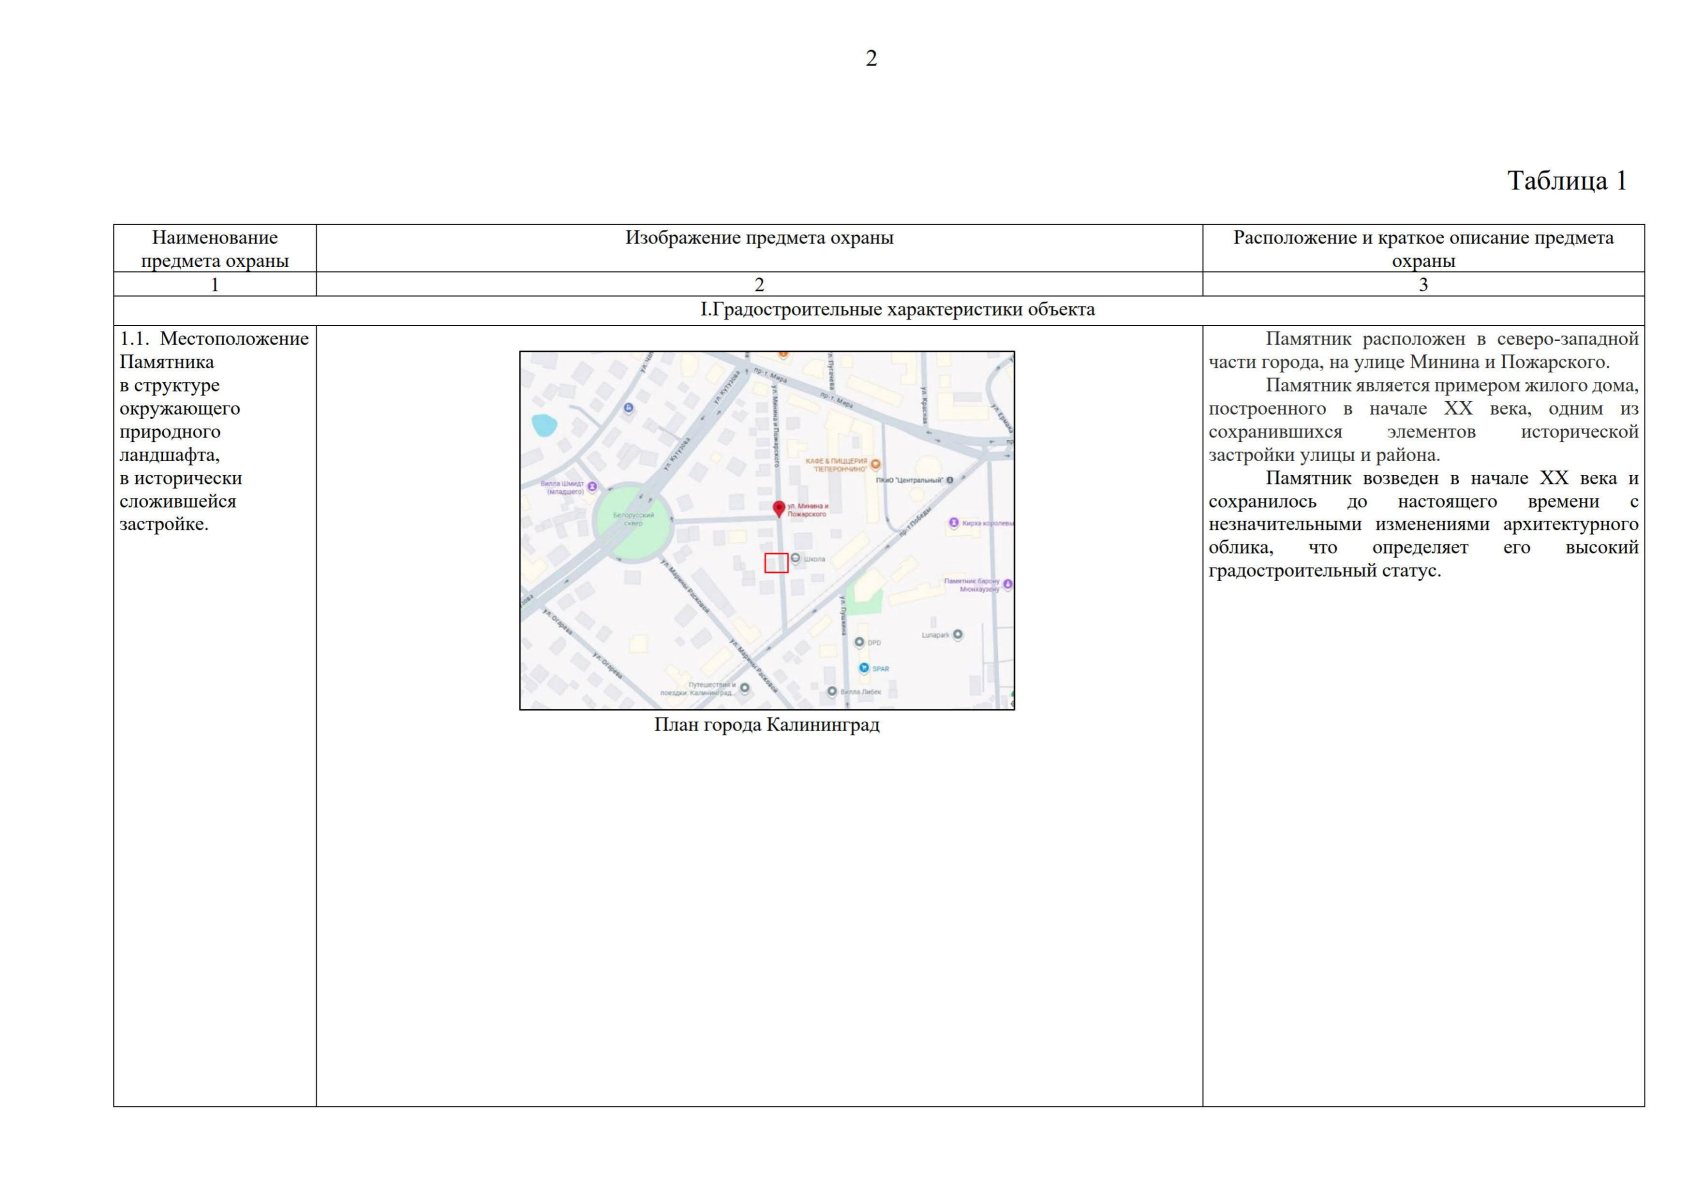Select the Путешествия и поездки marker icon

[x=744, y=688]
